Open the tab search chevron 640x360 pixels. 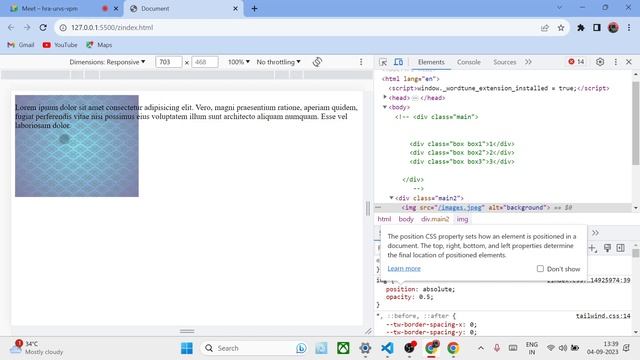pyautogui.click(x=559, y=8)
